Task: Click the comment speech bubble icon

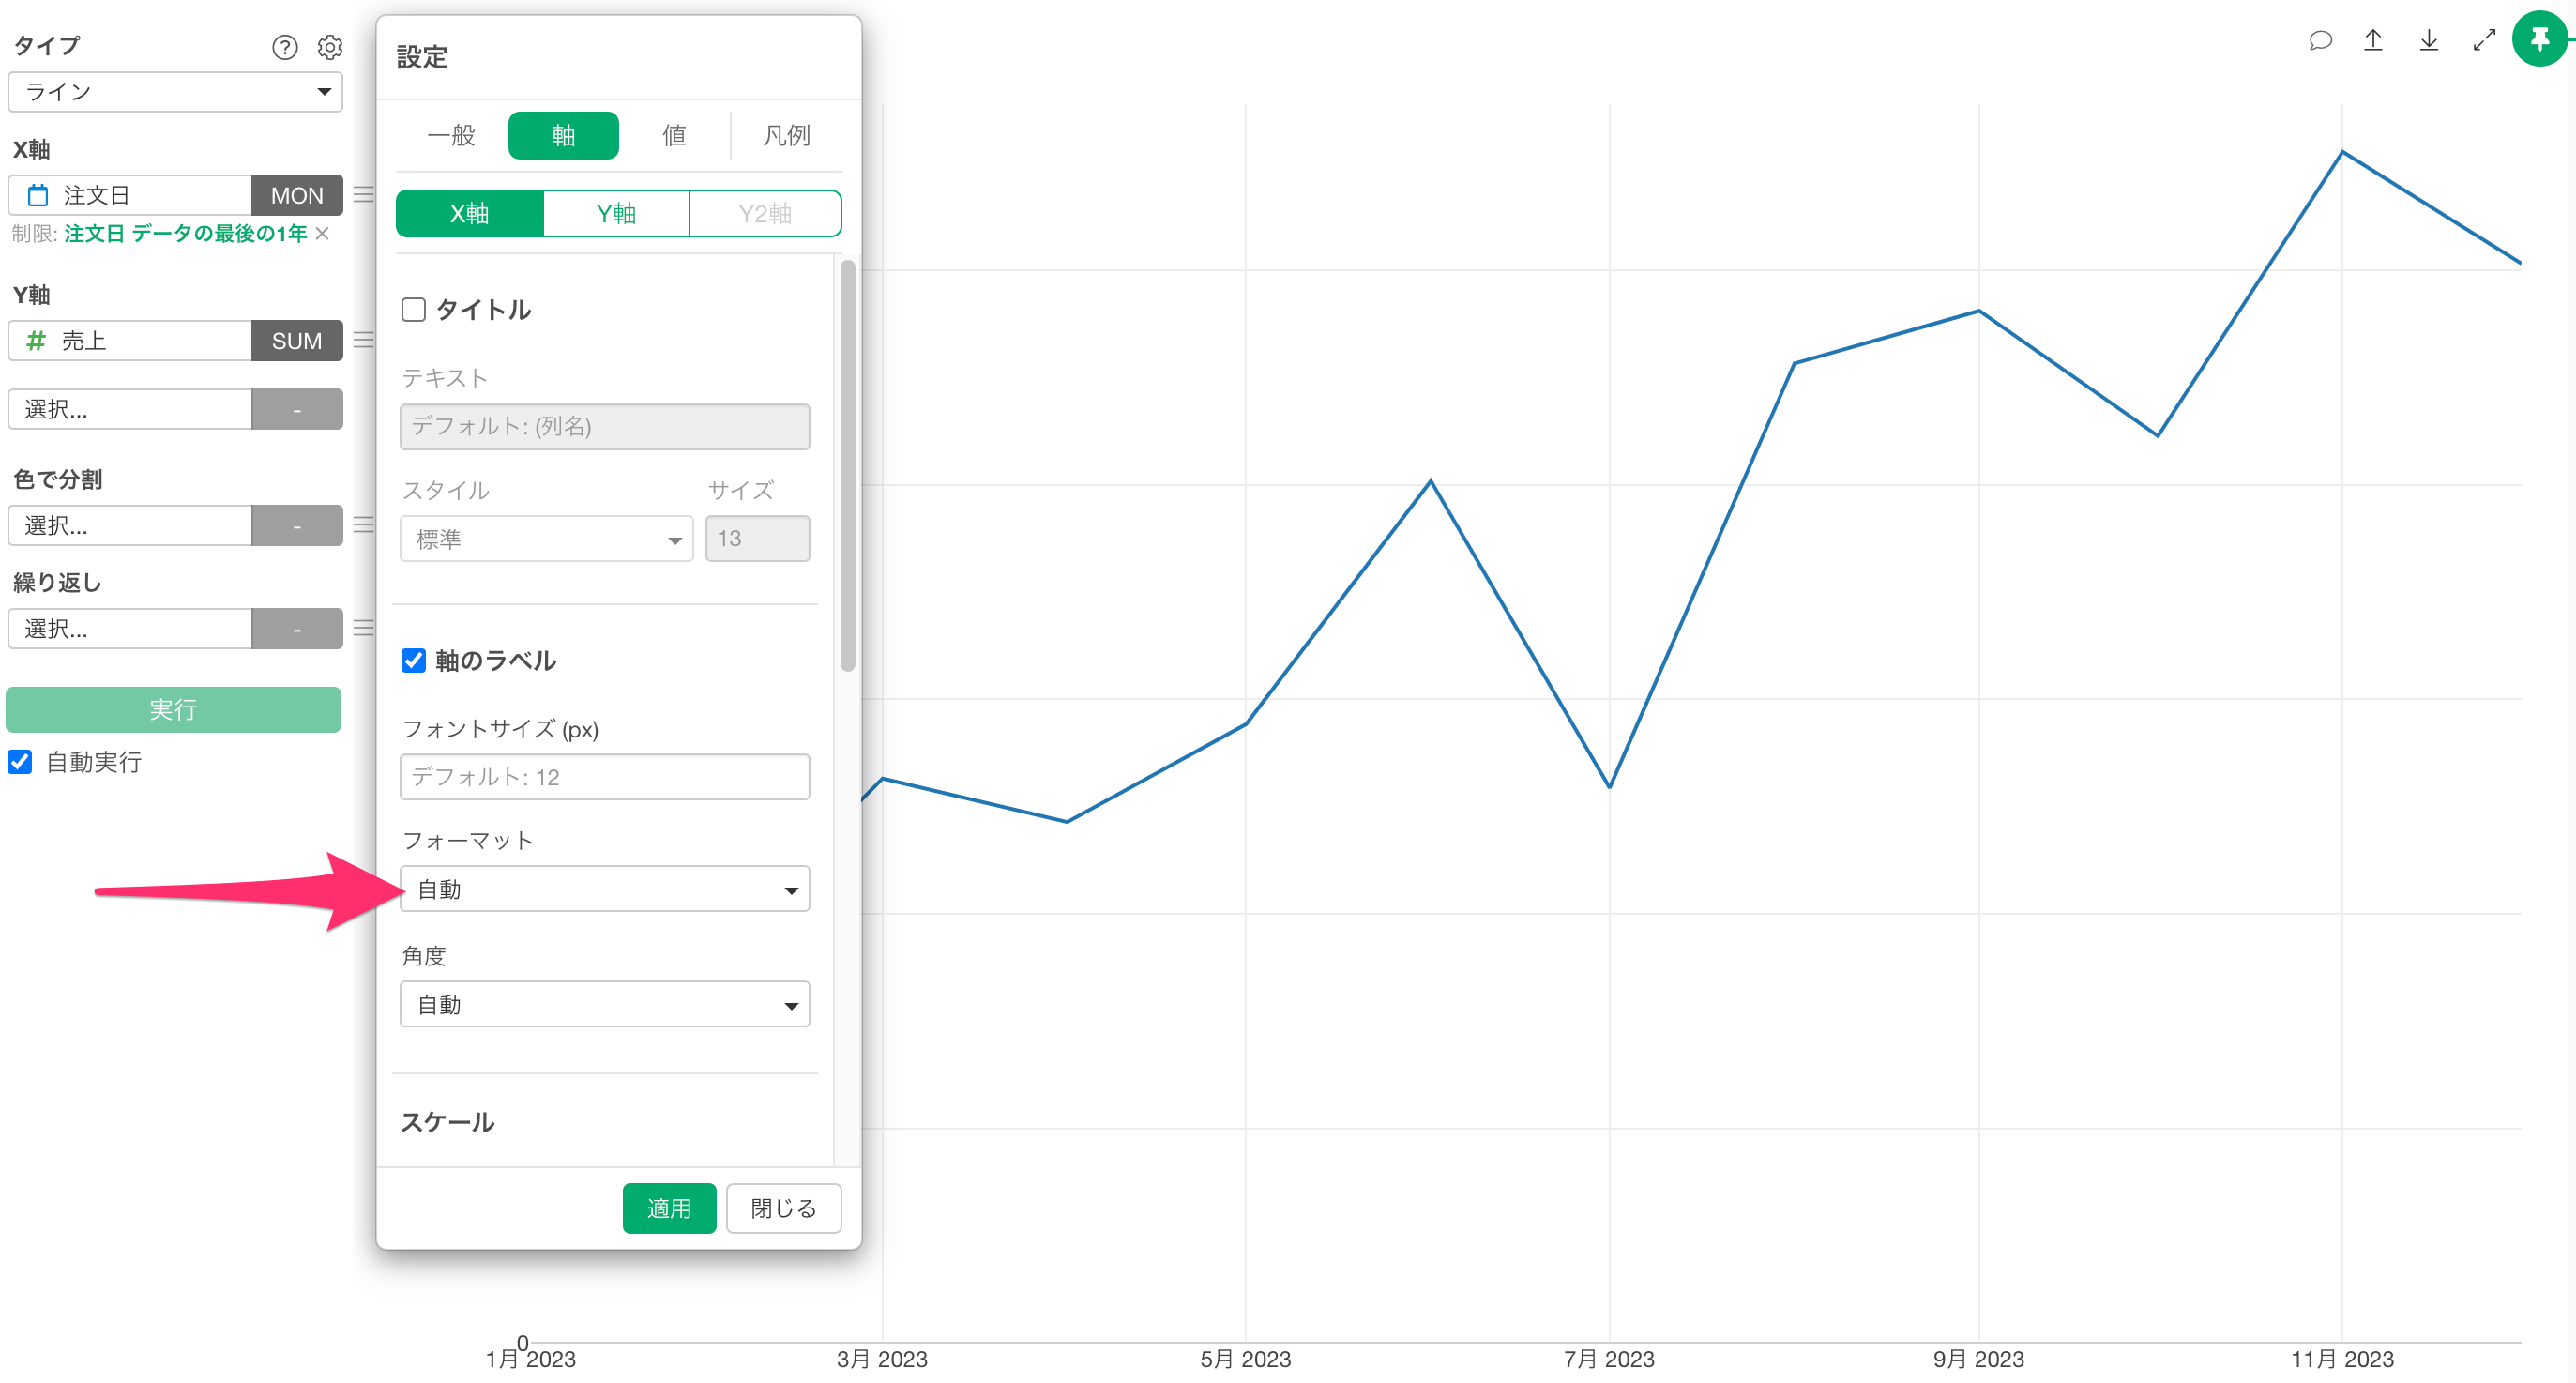Action: (x=2320, y=40)
